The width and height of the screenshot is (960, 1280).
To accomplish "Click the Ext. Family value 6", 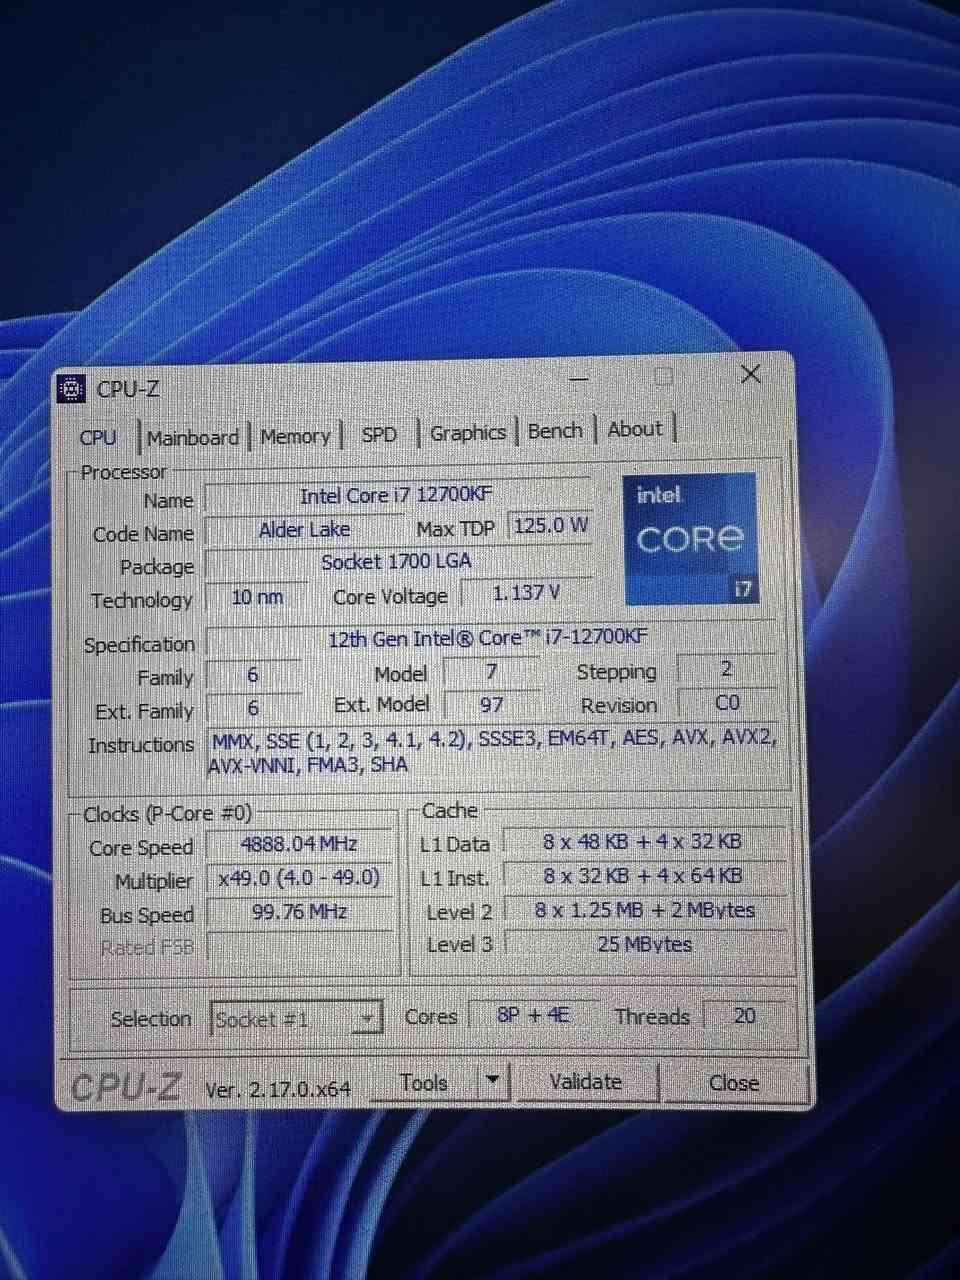I will pos(253,708).
